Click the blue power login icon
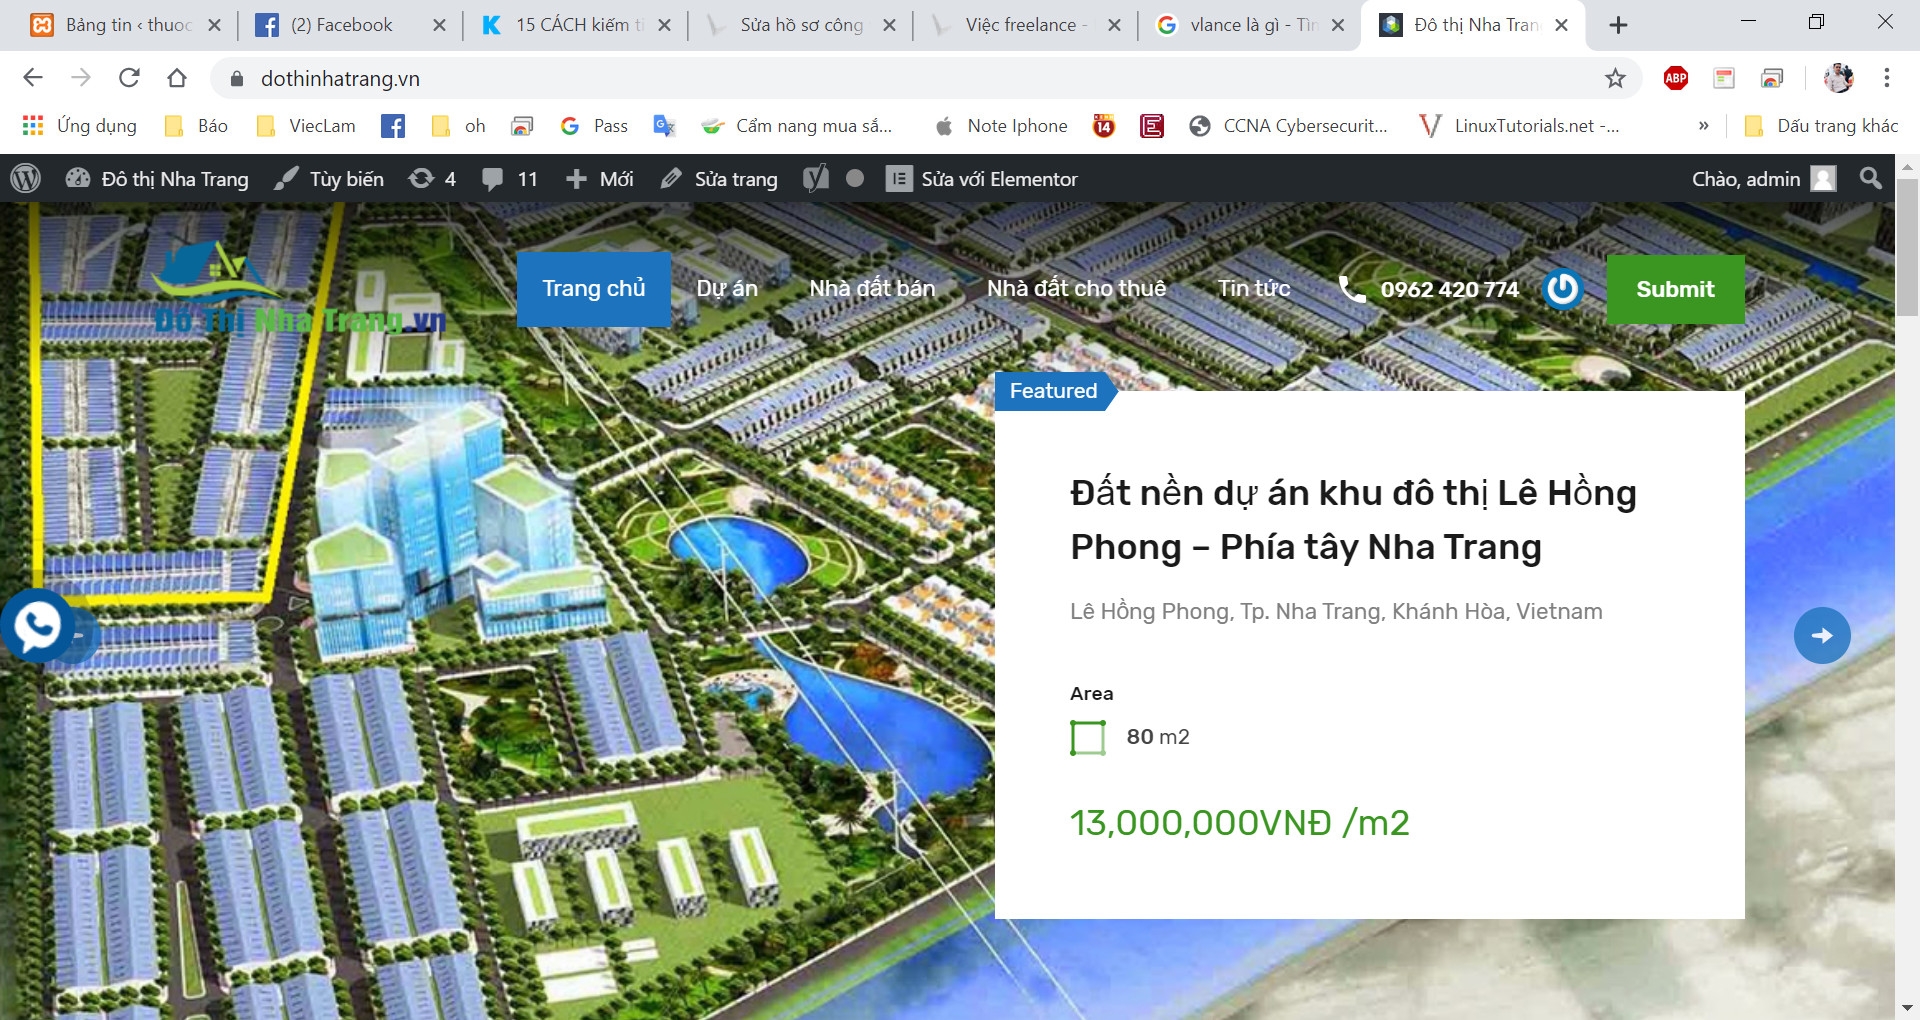 tap(1562, 289)
